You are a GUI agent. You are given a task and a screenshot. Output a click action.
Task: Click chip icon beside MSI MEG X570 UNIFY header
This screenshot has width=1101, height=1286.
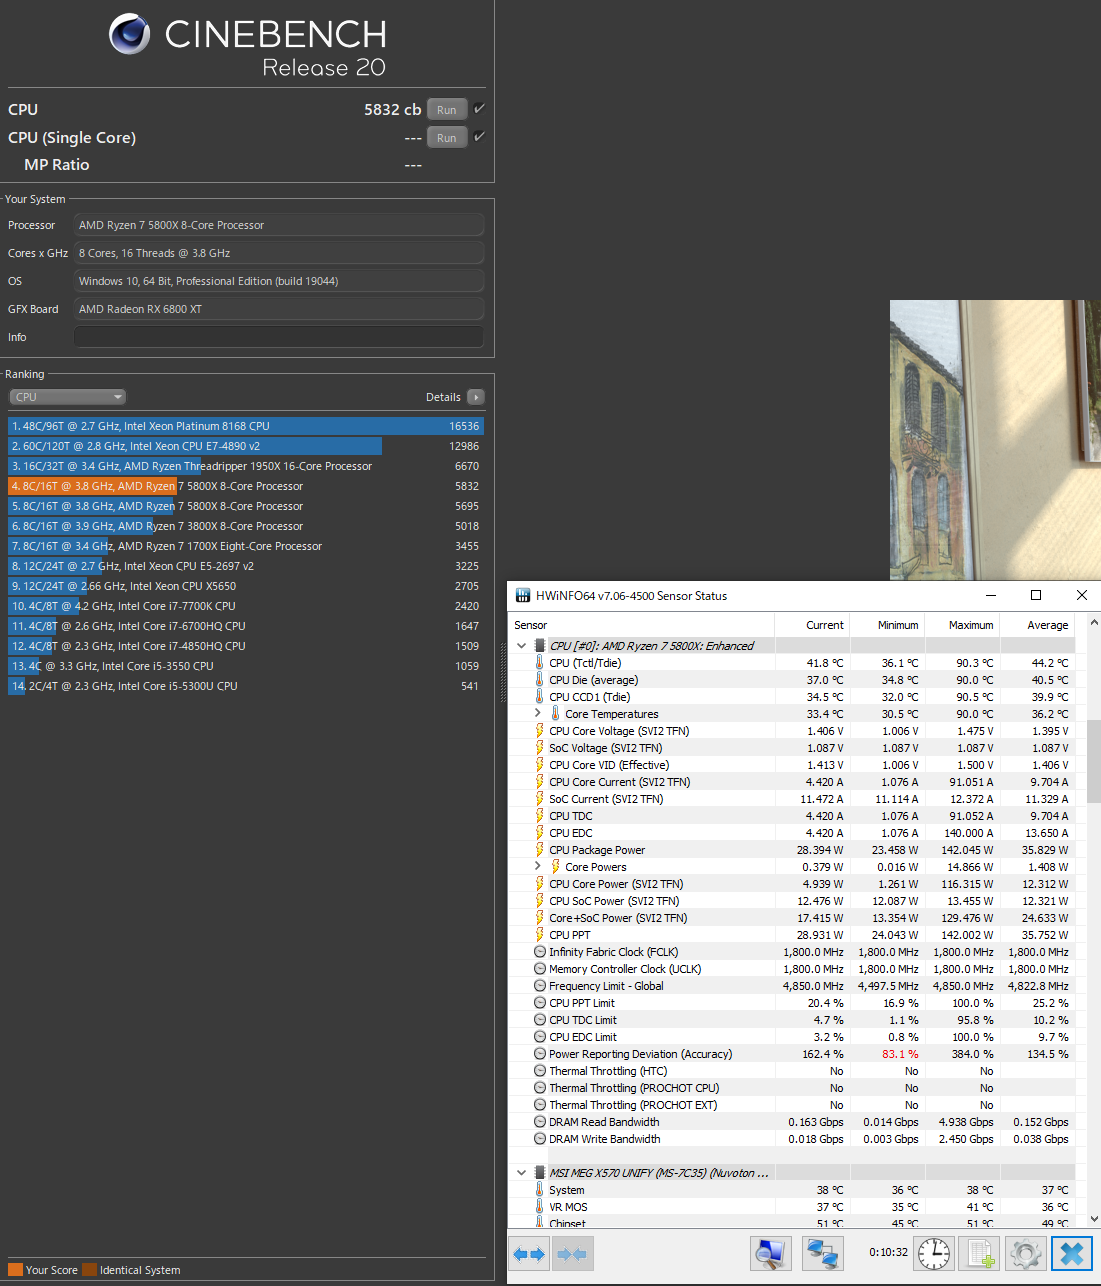pyautogui.click(x=540, y=1172)
